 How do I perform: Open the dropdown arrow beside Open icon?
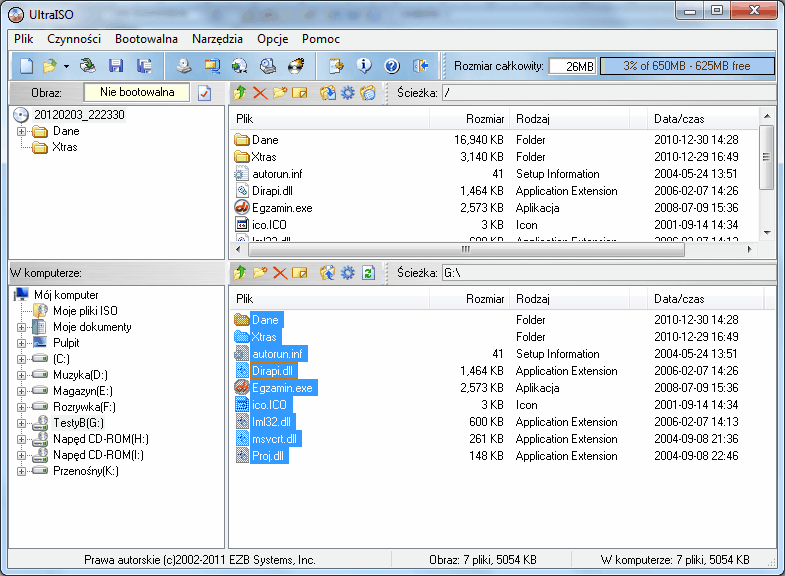point(66,66)
